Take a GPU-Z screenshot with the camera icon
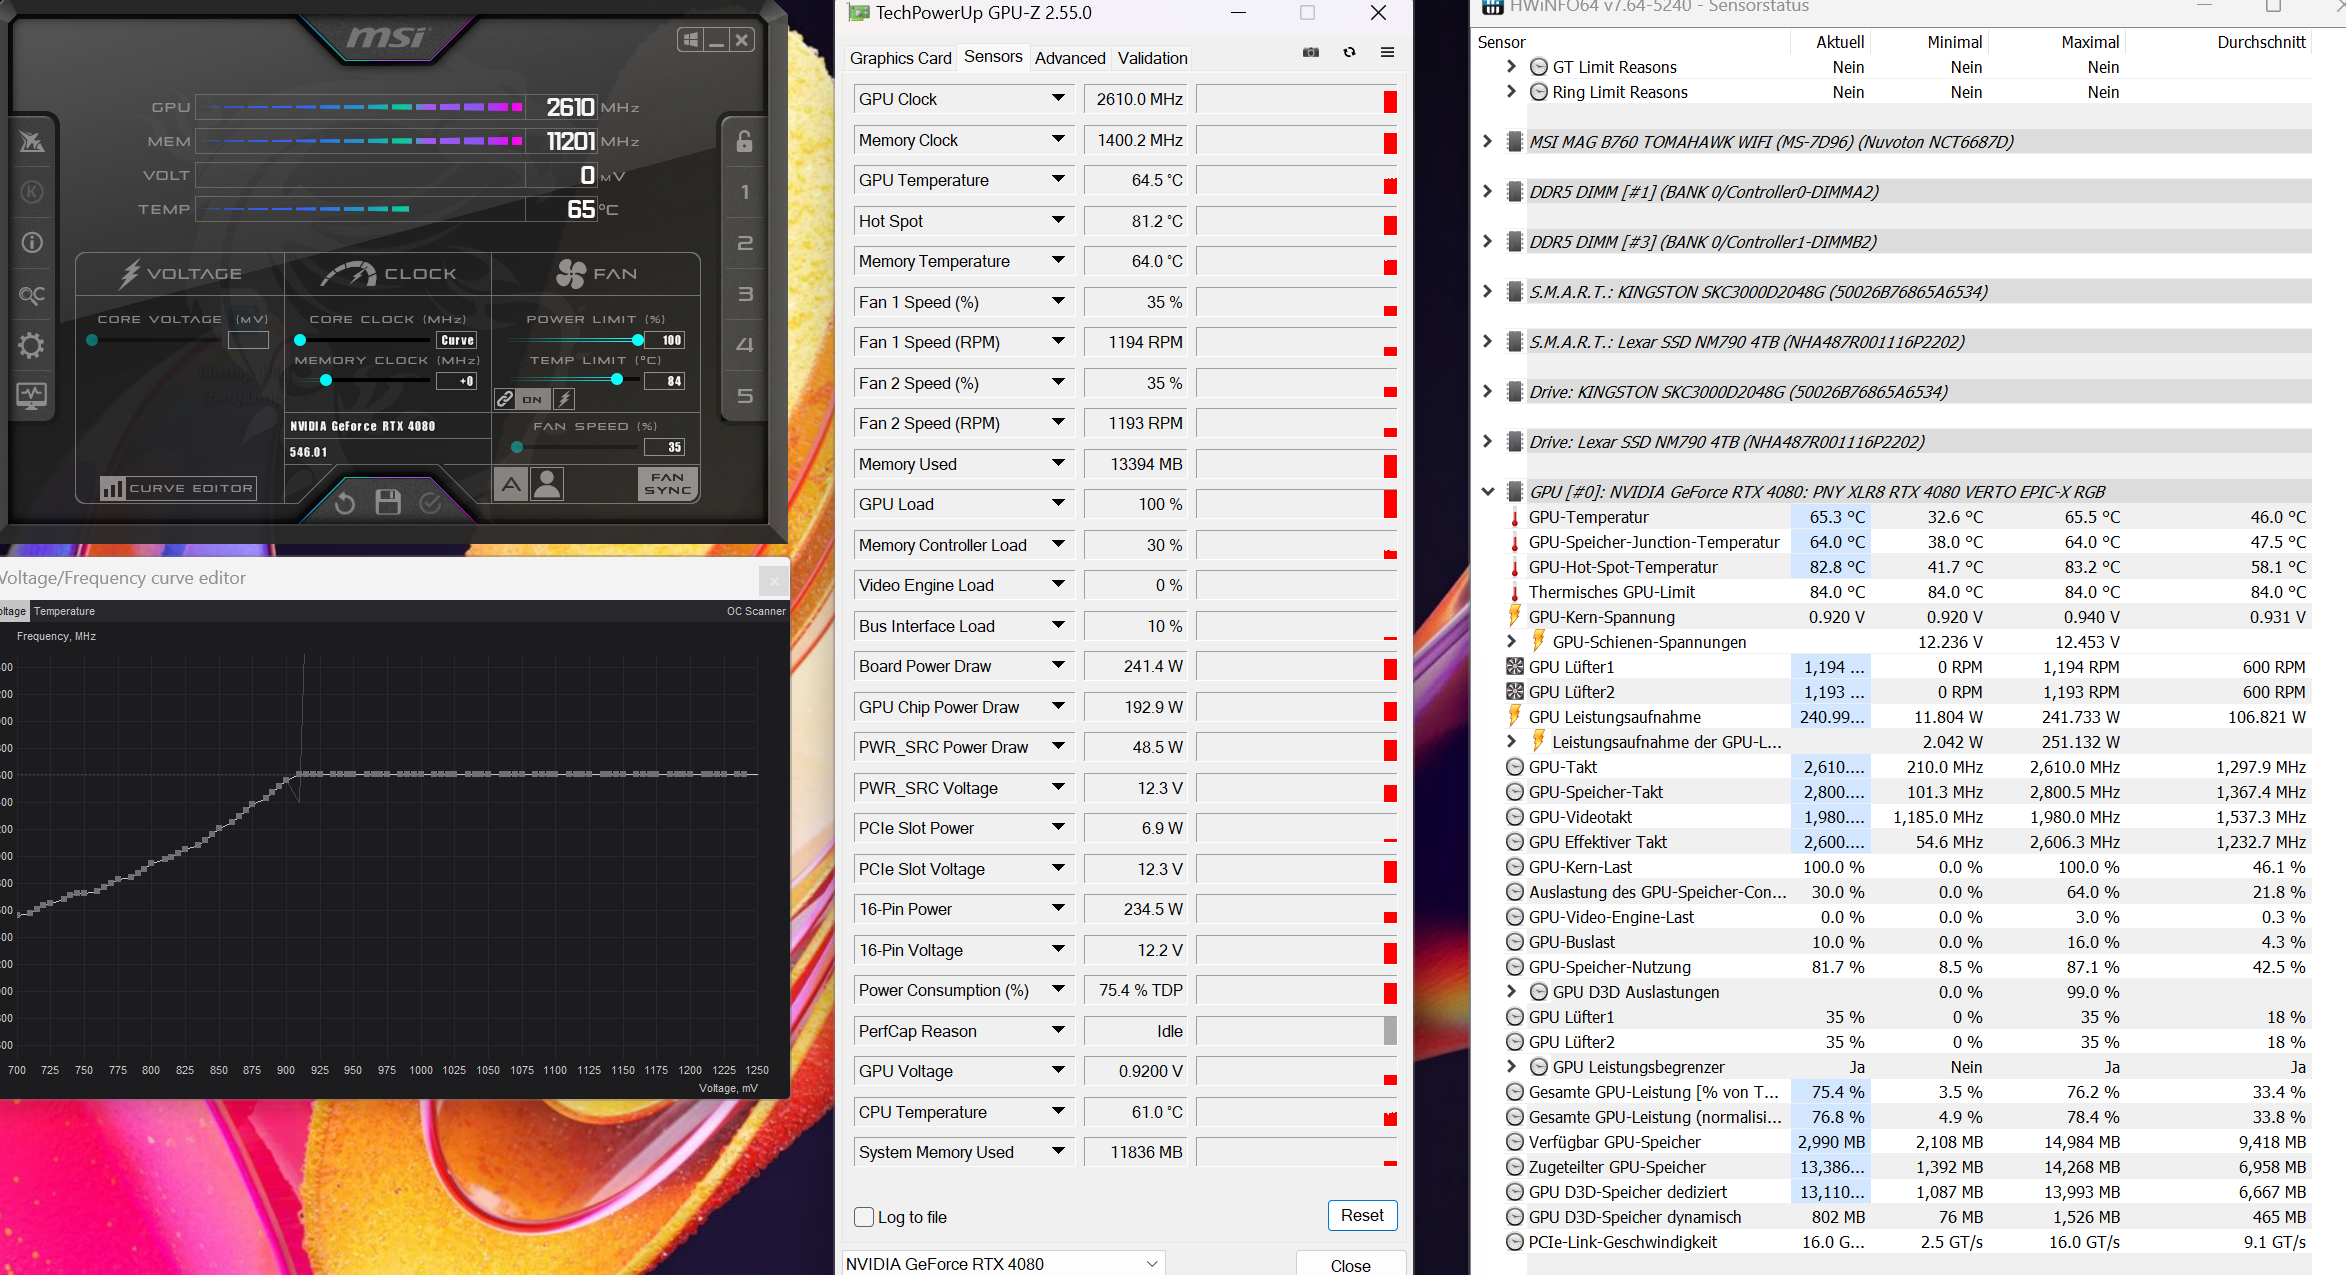The image size is (2346, 1275). coord(1311,53)
